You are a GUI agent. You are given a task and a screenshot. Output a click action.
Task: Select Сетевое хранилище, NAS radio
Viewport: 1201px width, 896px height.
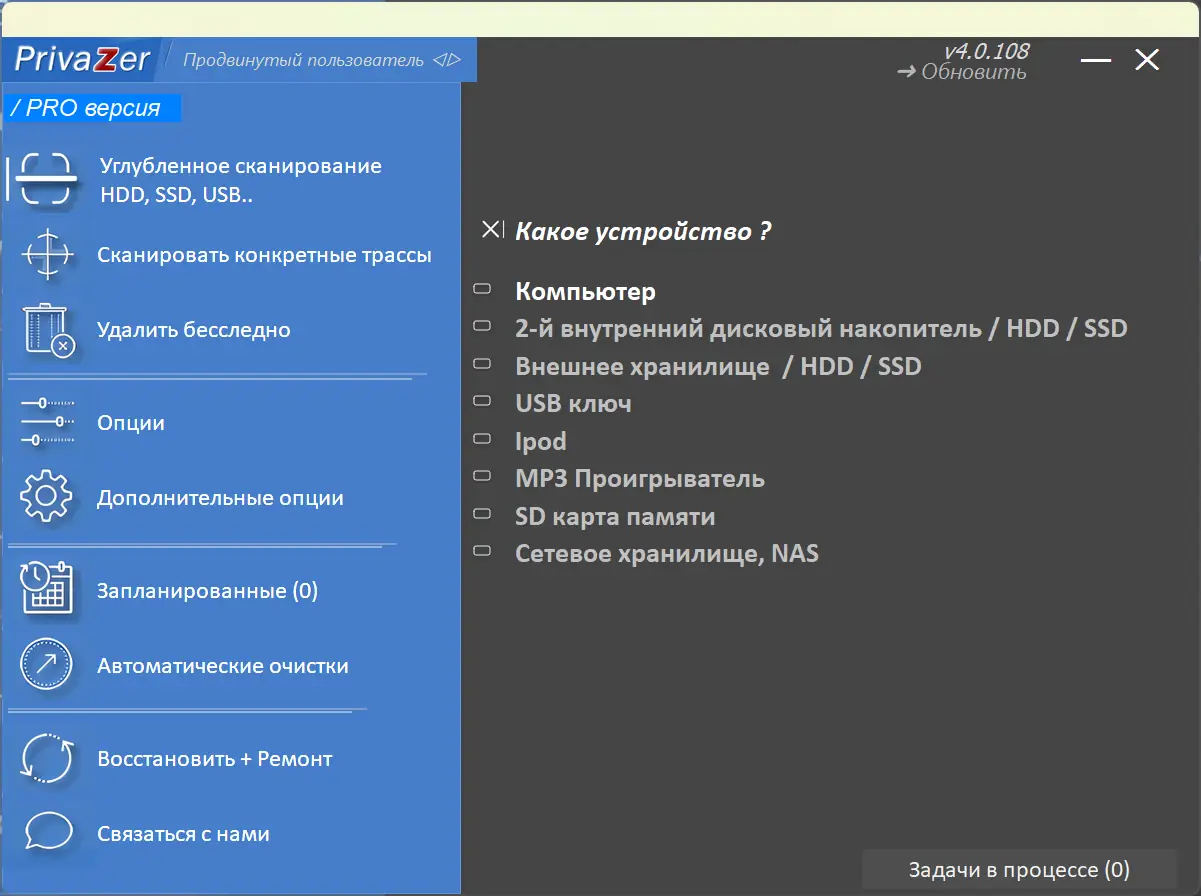482,551
